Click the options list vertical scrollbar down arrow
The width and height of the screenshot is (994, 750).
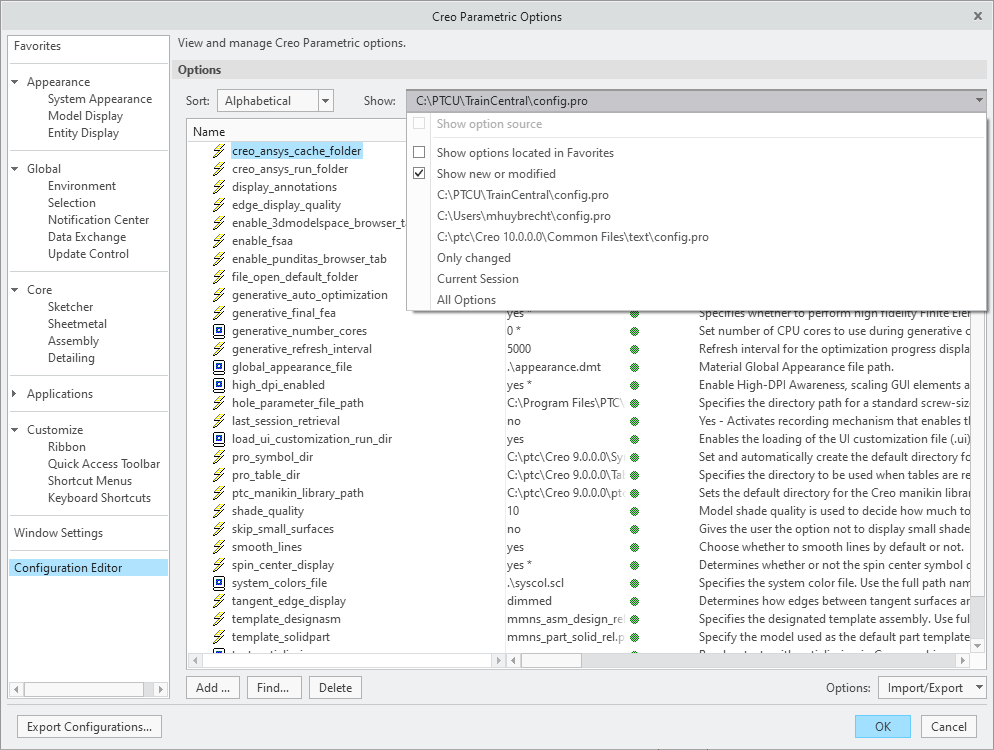point(978,646)
